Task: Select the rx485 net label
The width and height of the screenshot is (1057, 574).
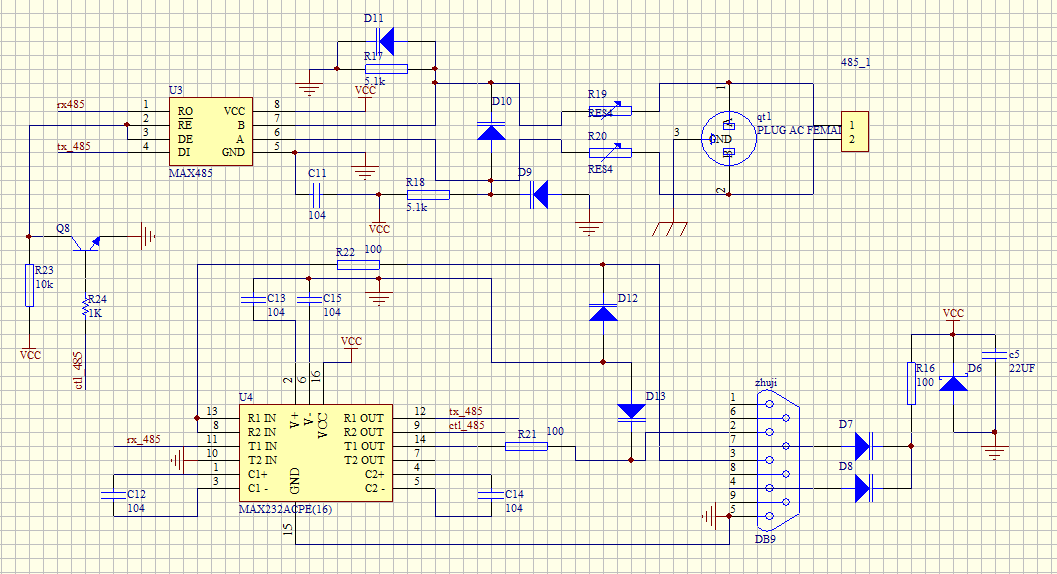Action: [x=71, y=105]
